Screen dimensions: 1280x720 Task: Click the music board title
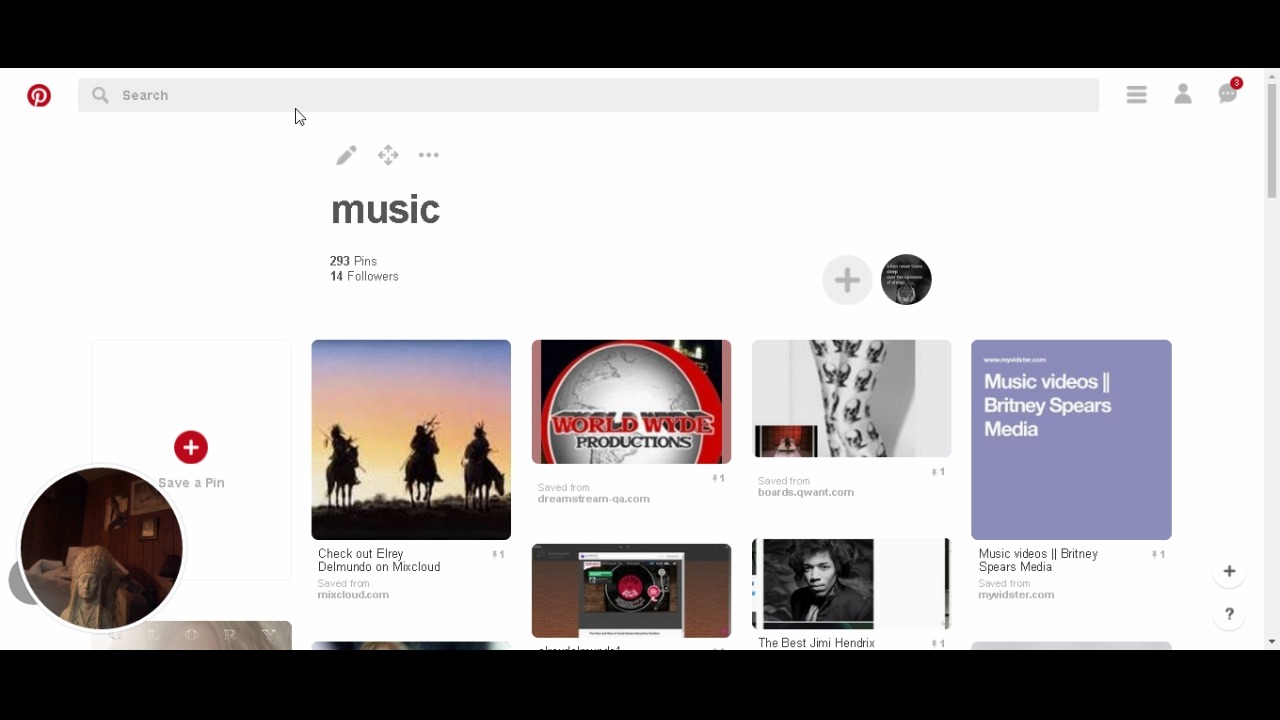click(x=385, y=210)
